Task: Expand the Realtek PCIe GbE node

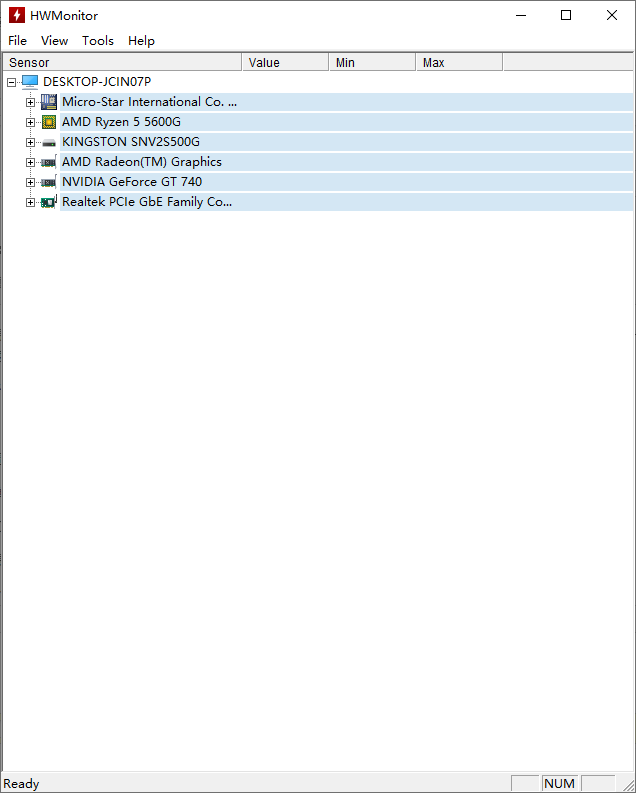Action: pyautogui.click(x=30, y=202)
